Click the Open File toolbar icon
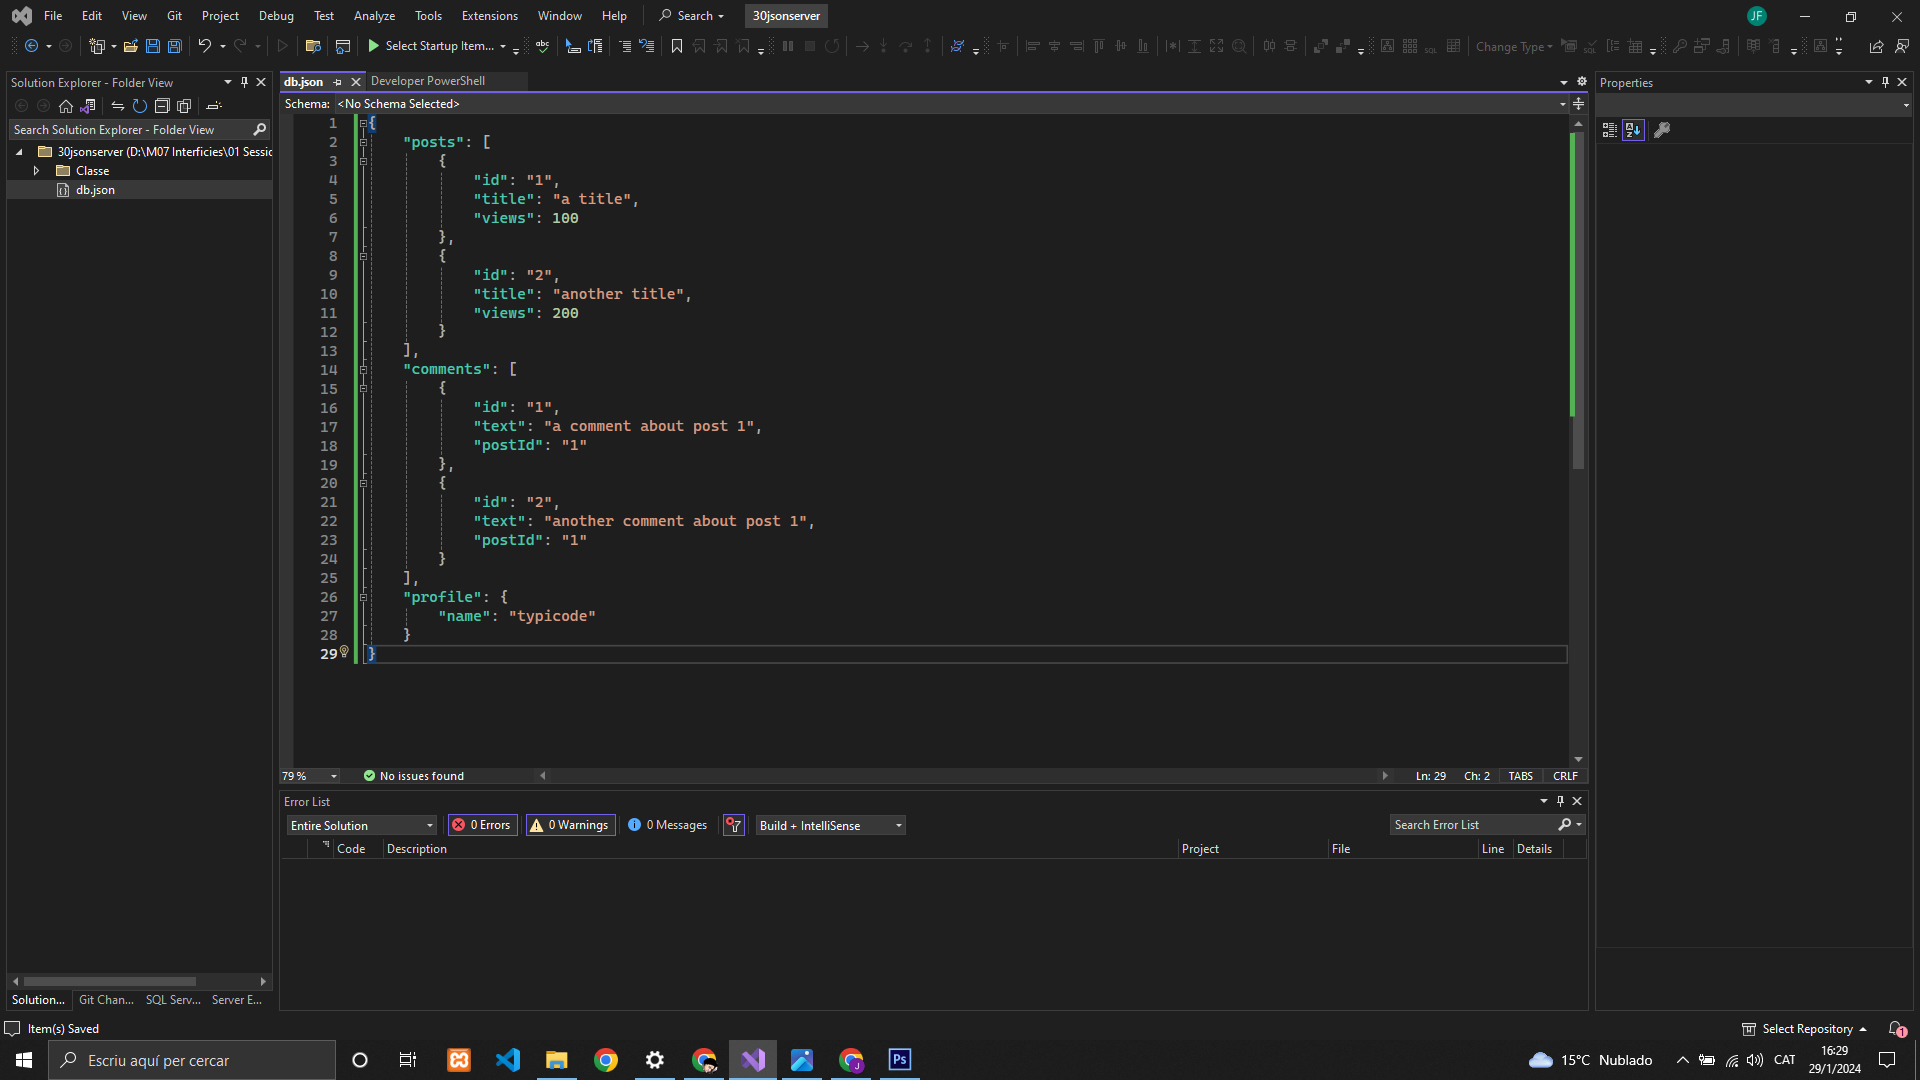 pyautogui.click(x=131, y=46)
